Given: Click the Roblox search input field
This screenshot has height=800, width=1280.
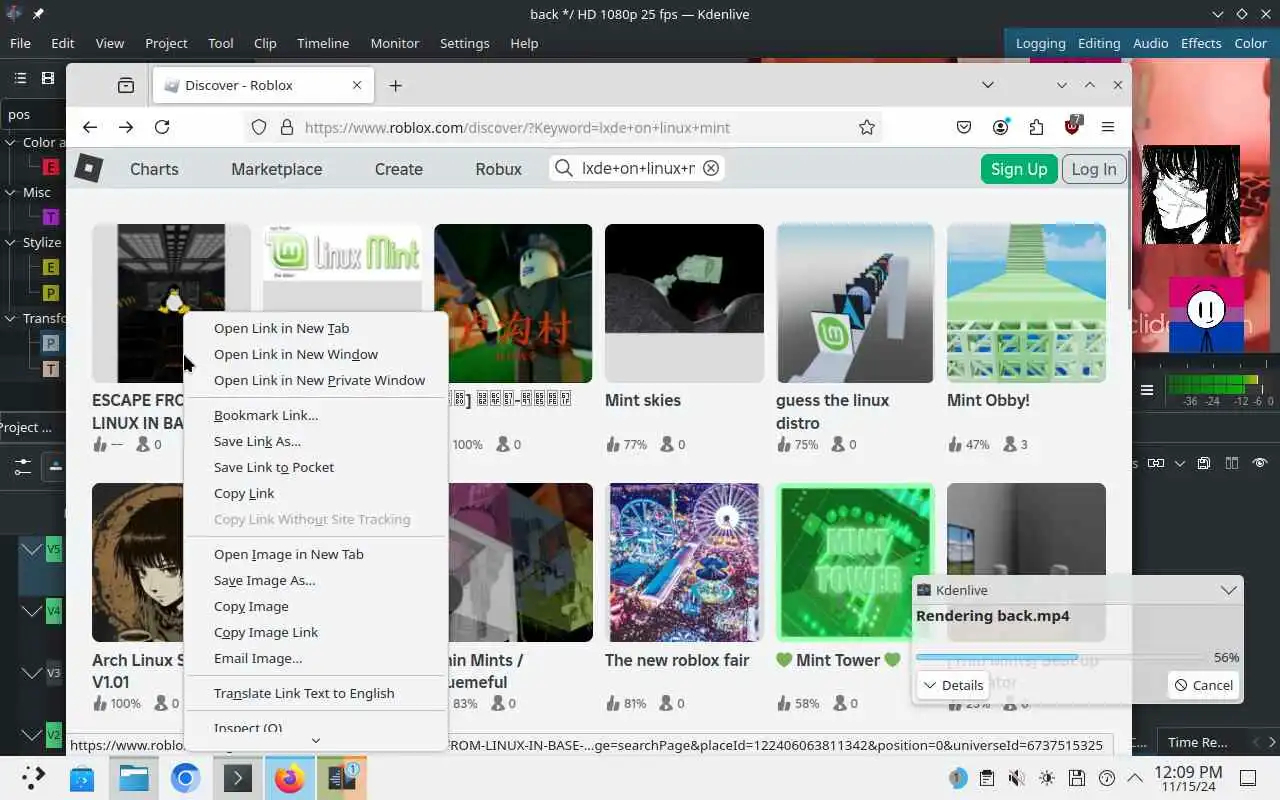Looking at the screenshot, I should point(637,168).
